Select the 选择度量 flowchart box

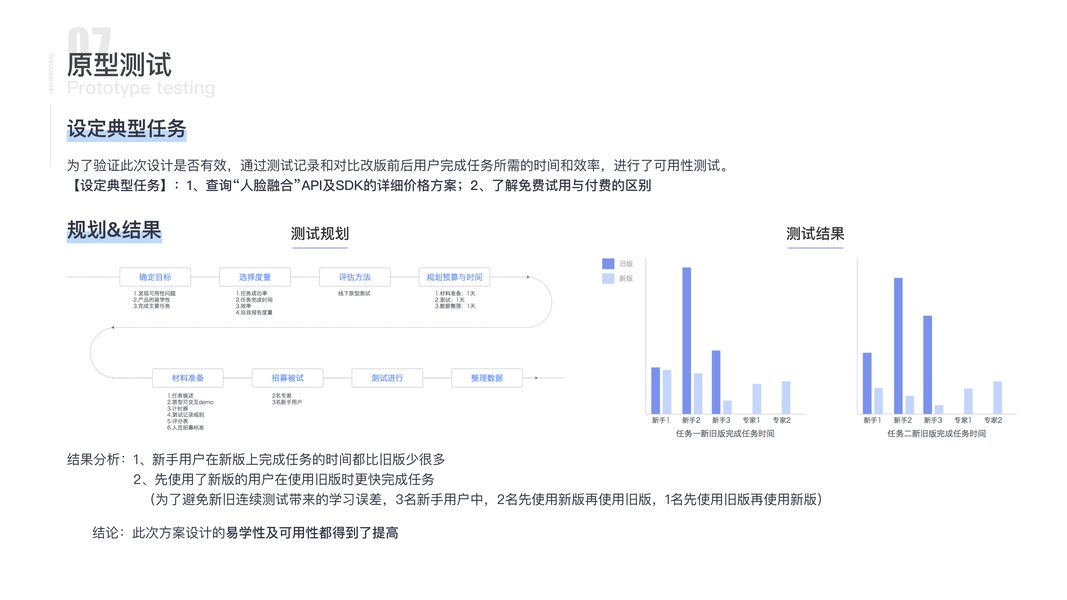coord(255,277)
